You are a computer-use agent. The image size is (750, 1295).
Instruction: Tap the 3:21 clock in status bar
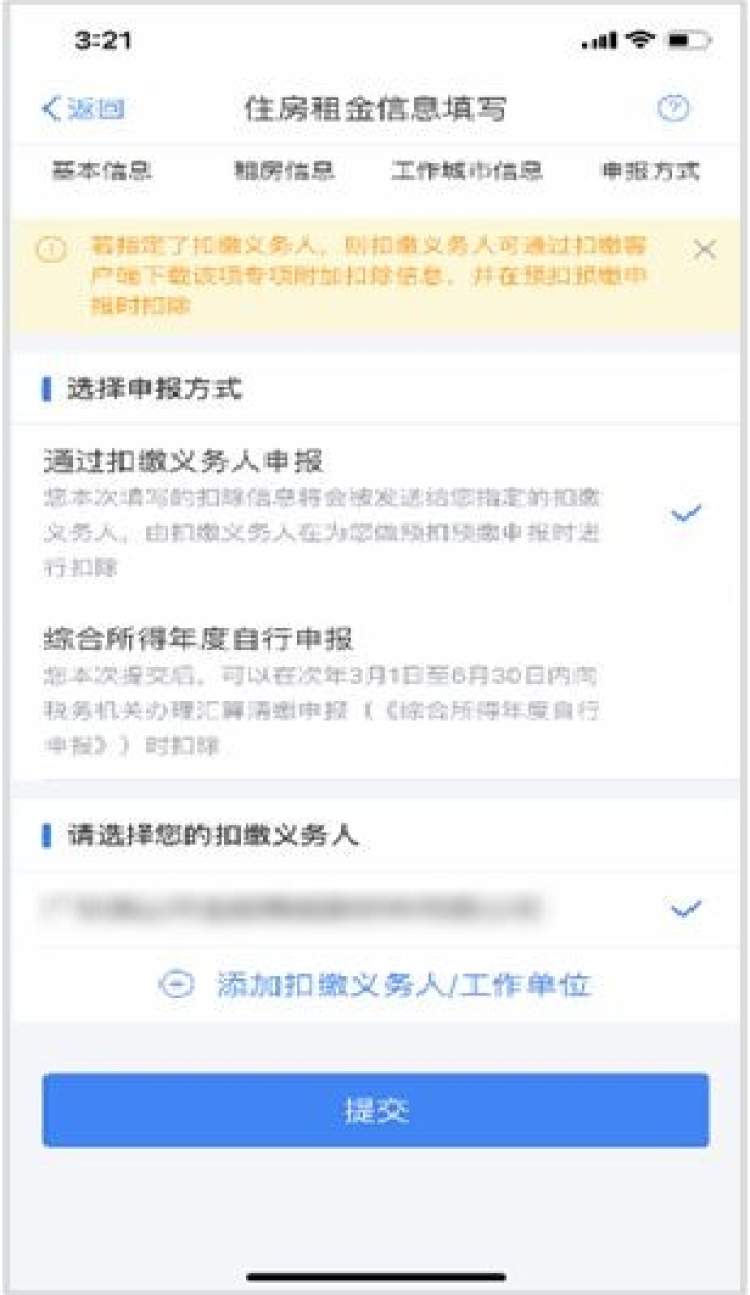point(102,41)
